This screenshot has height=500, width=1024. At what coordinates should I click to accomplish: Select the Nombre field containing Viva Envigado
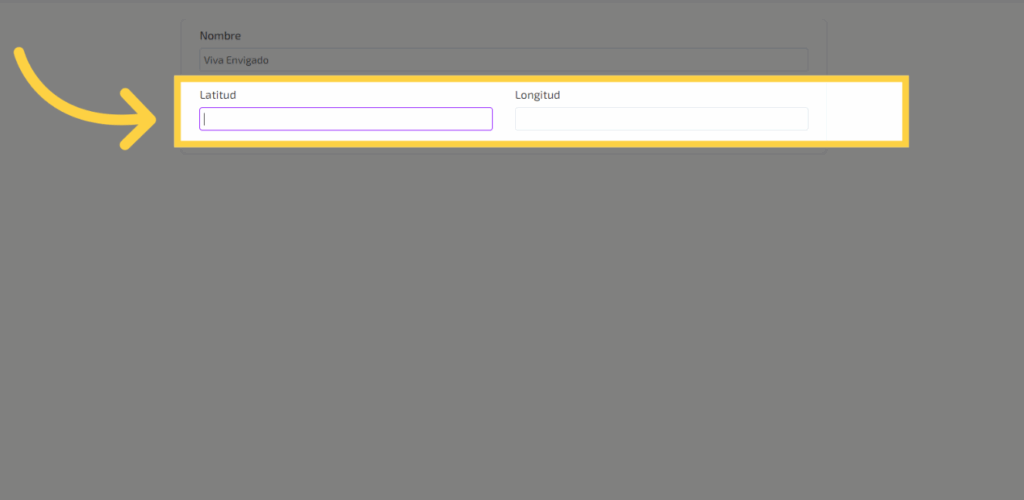coord(503,60)
